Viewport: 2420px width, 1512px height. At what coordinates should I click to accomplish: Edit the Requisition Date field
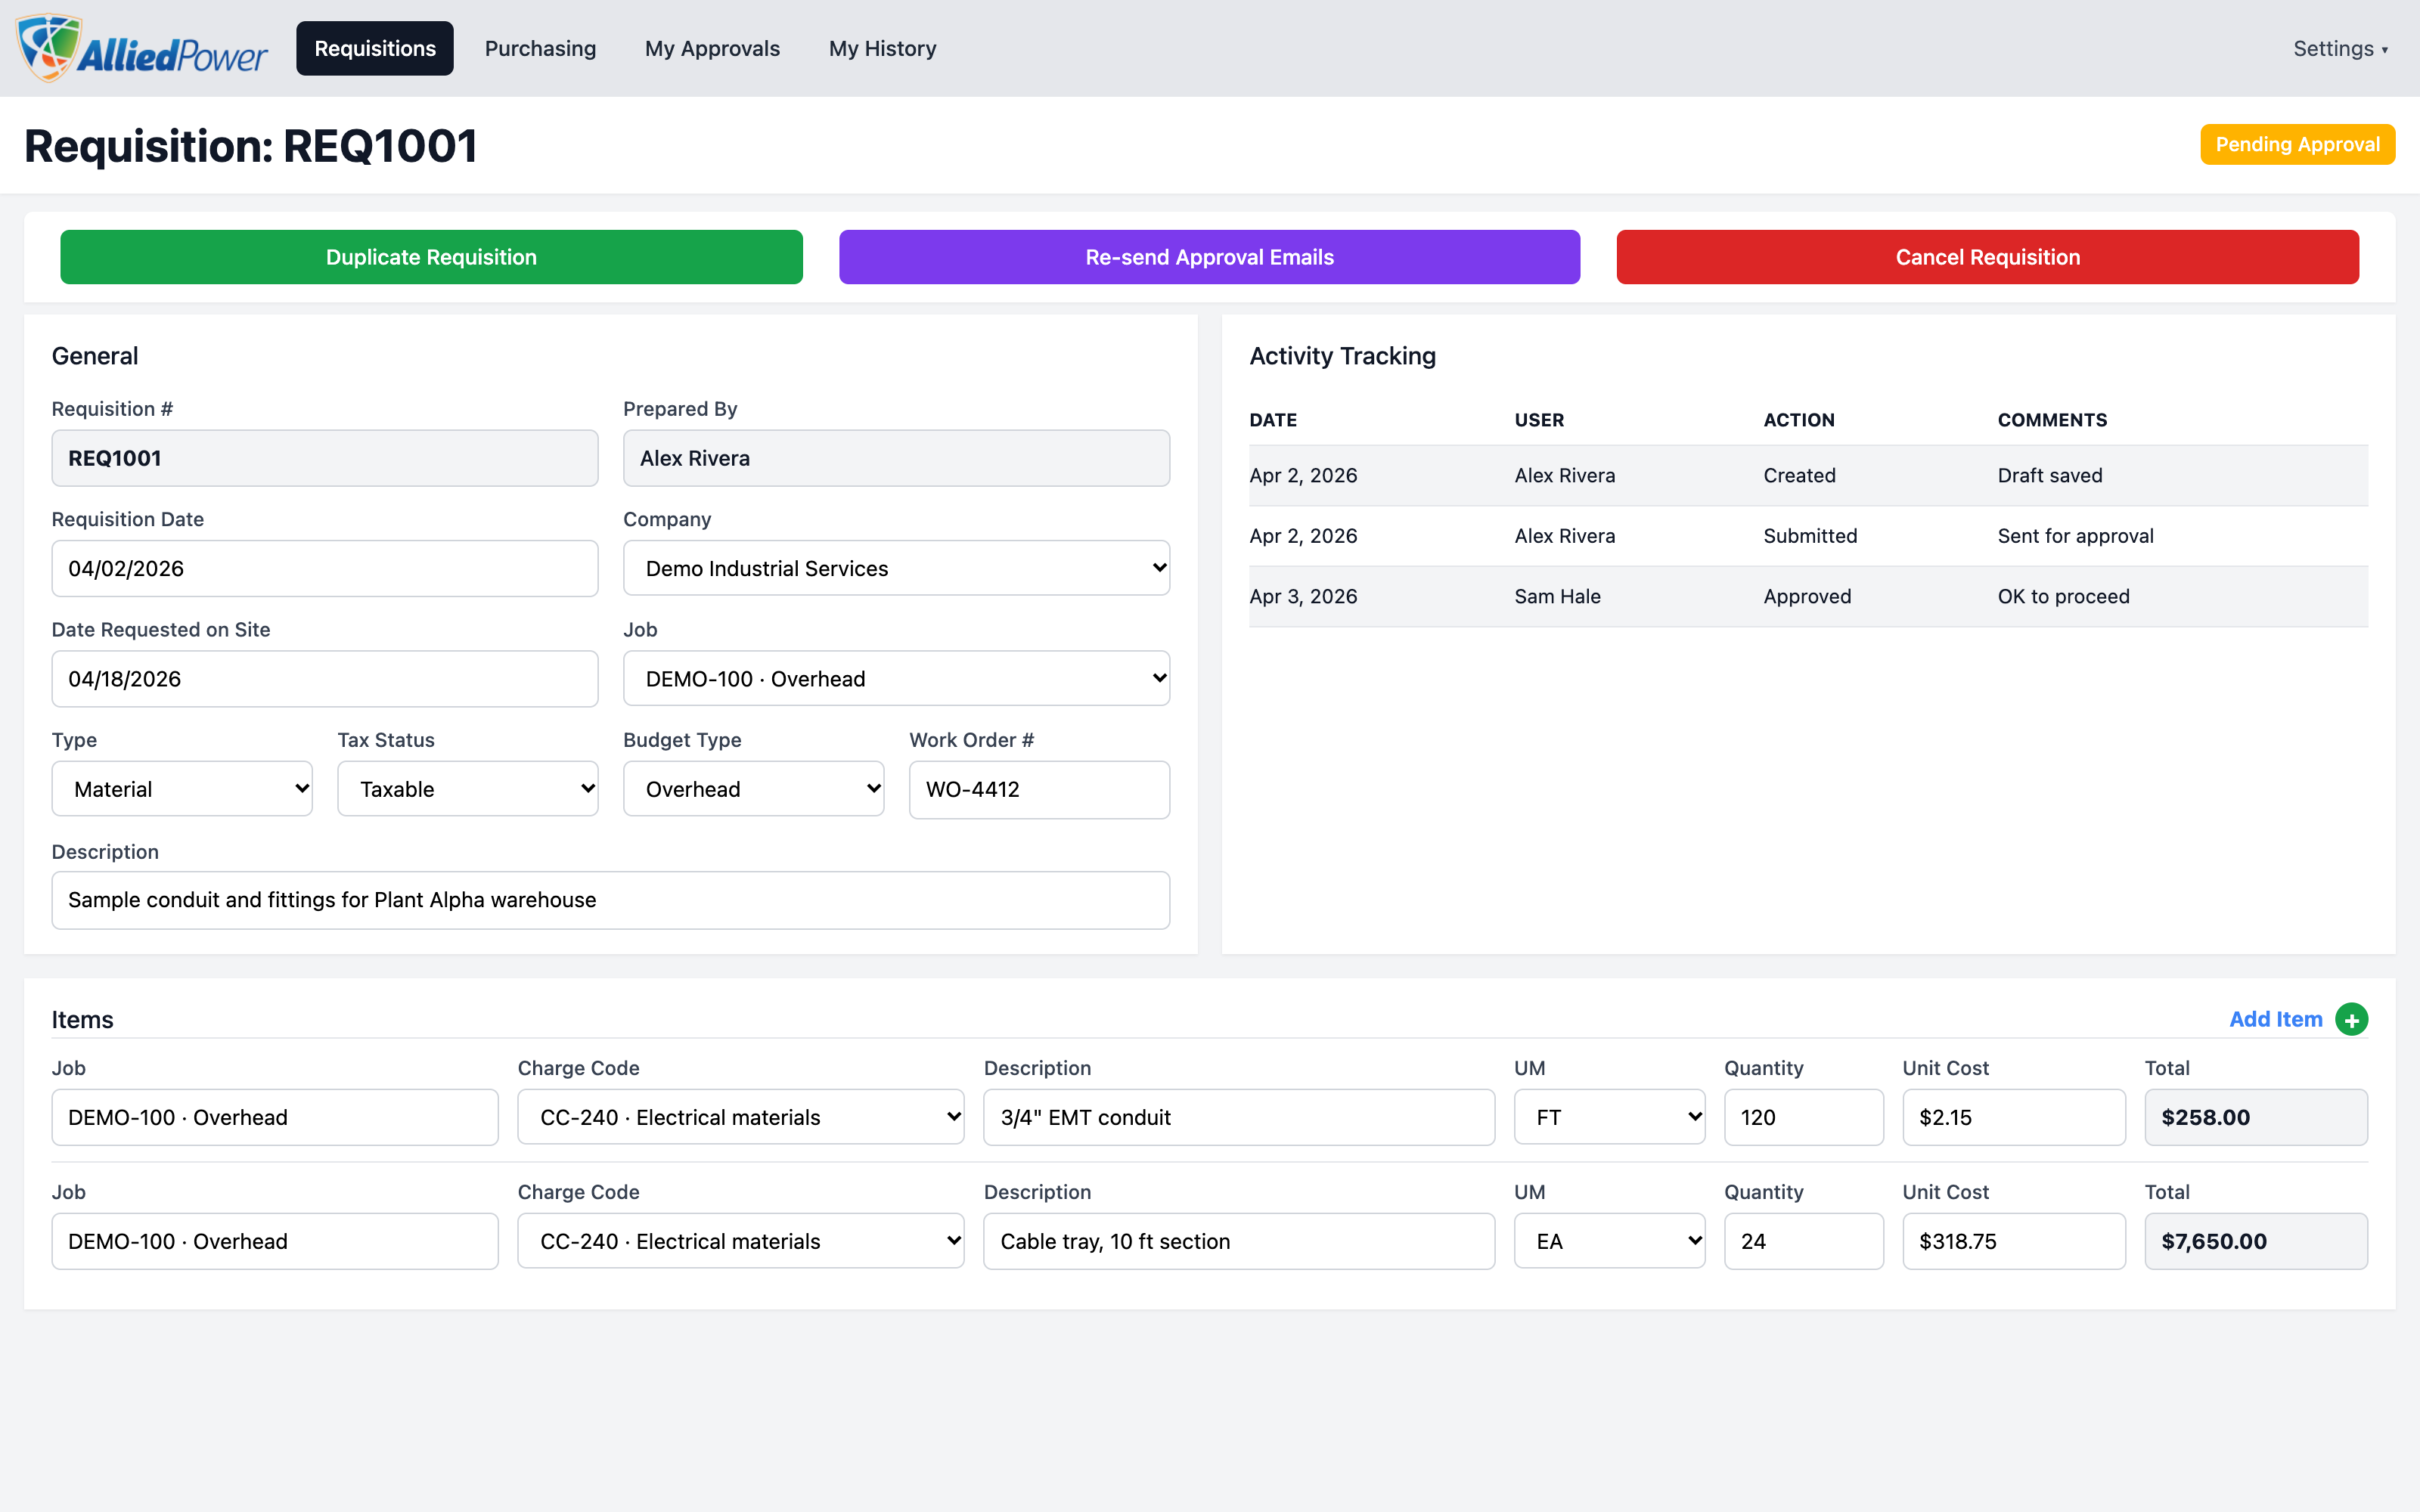tap(325, 568)
